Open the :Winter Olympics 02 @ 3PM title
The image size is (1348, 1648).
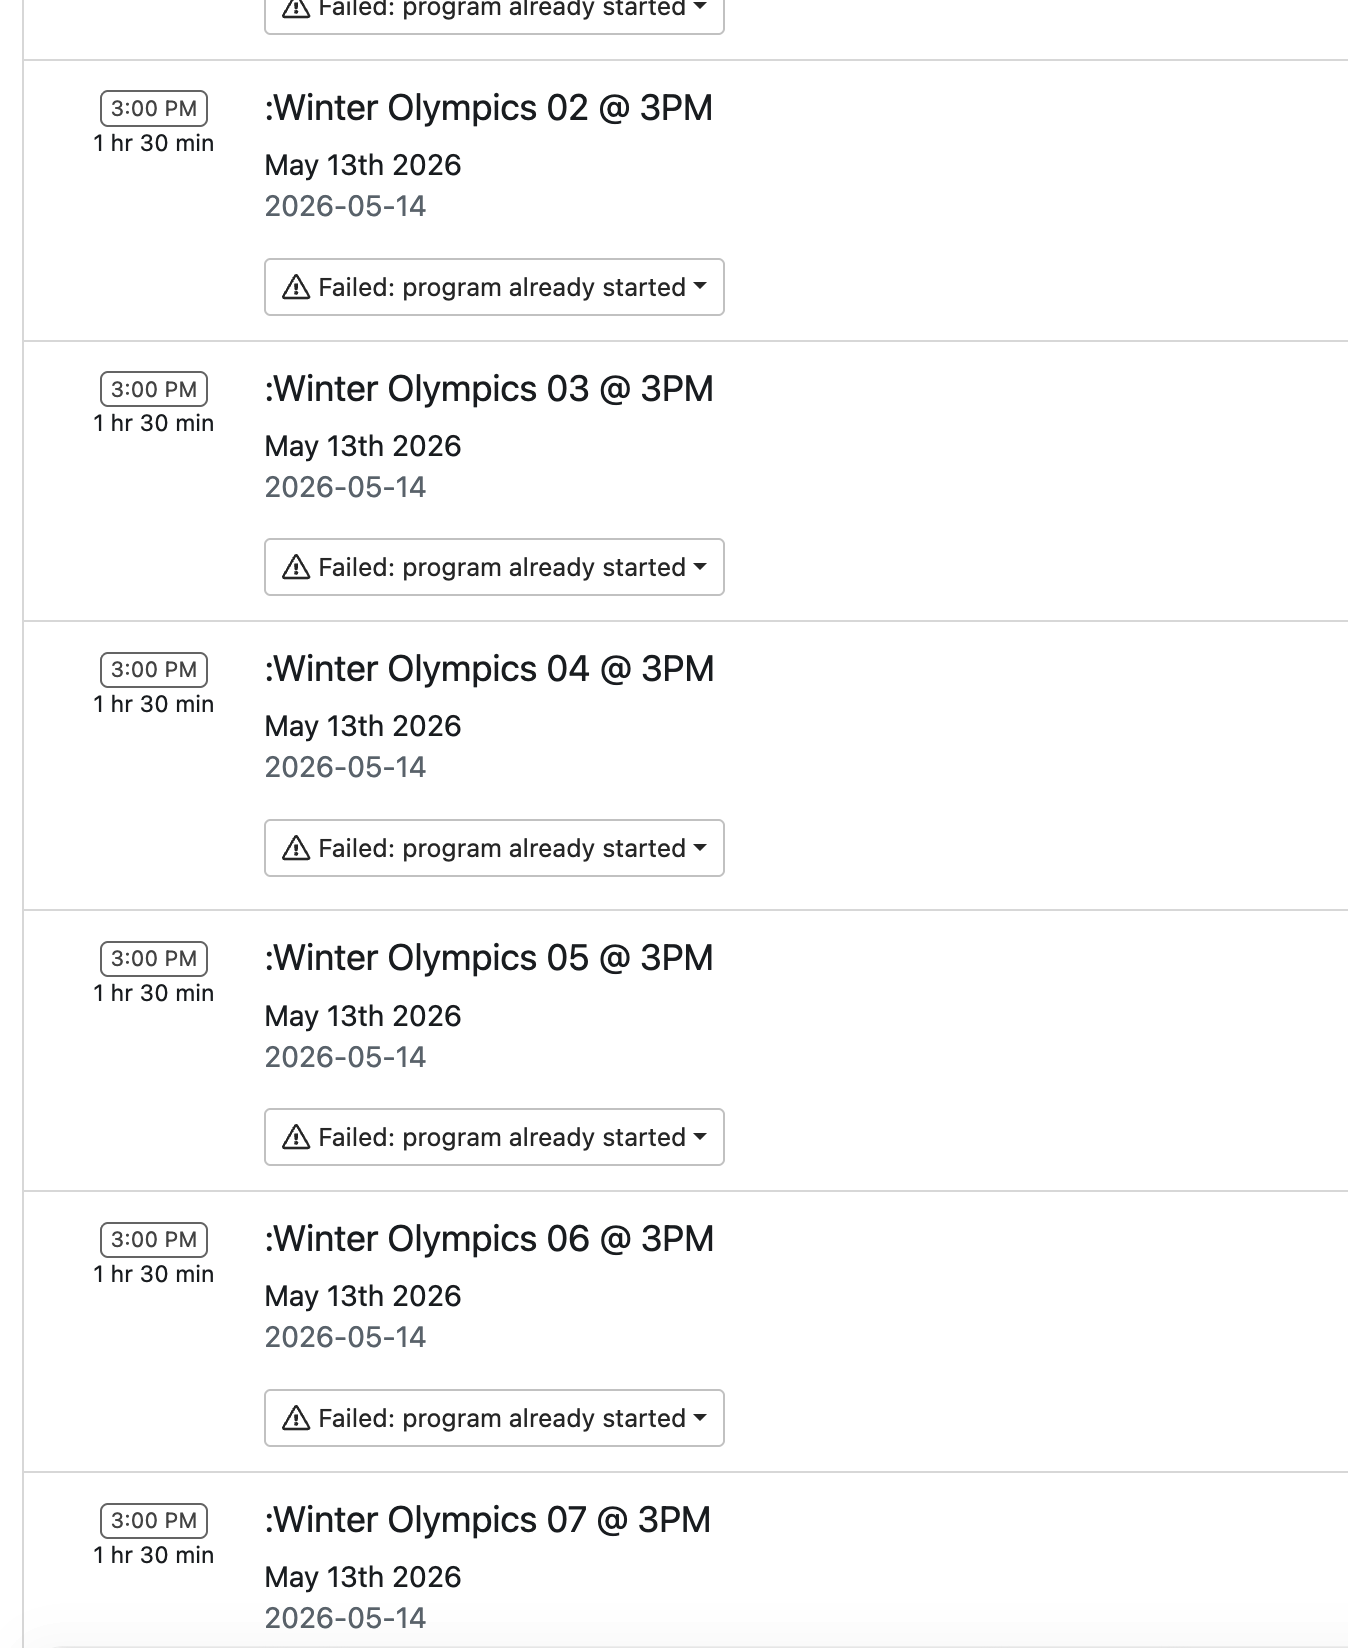(x=488, y=108)
